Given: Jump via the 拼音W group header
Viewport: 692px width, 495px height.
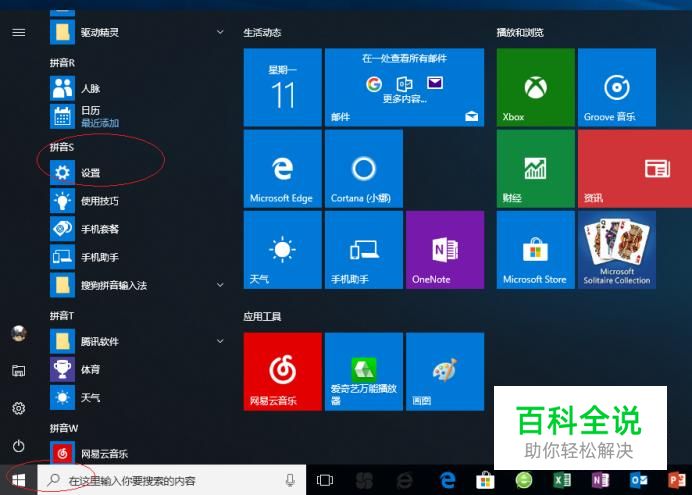Looking at the screenshot, I should coord(64,428).
